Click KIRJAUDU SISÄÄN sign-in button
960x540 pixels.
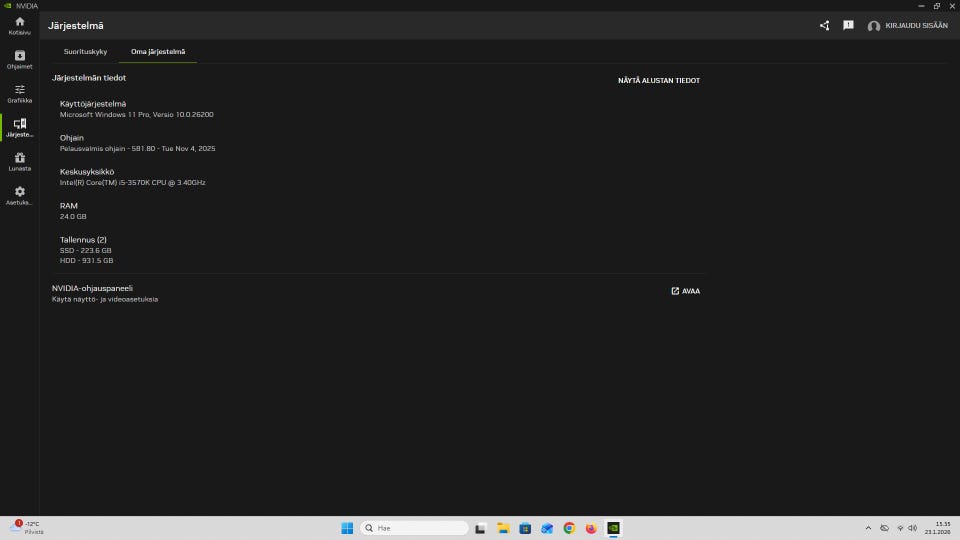click(907, 26)
